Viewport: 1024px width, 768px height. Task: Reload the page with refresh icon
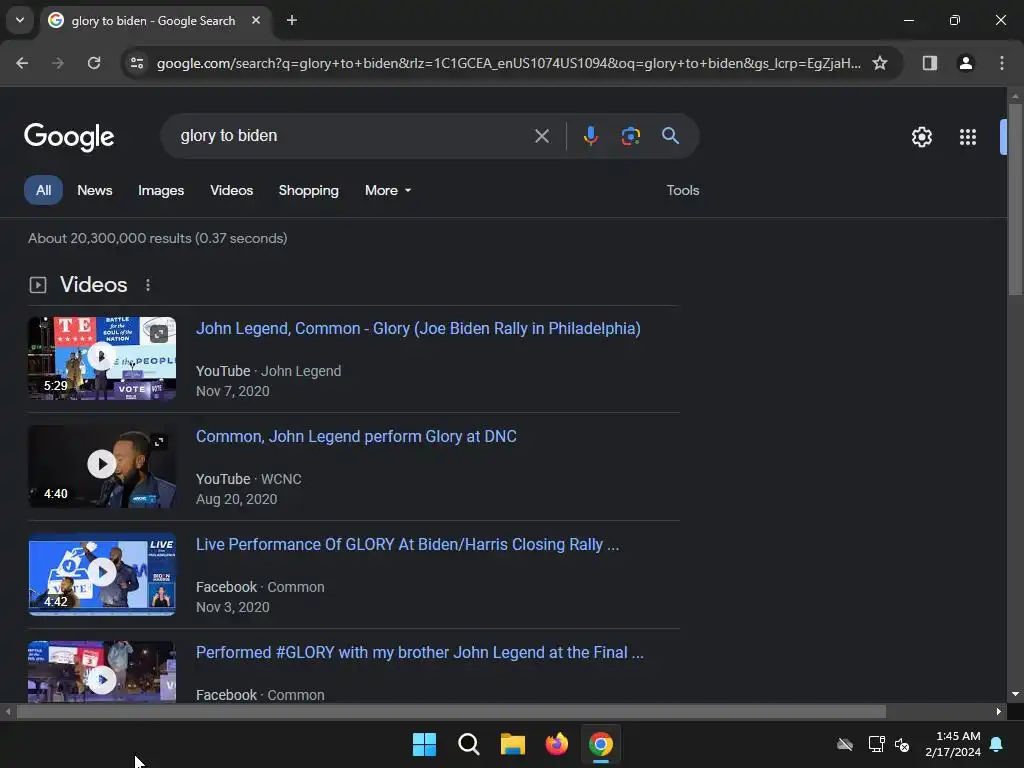point(94,63)
